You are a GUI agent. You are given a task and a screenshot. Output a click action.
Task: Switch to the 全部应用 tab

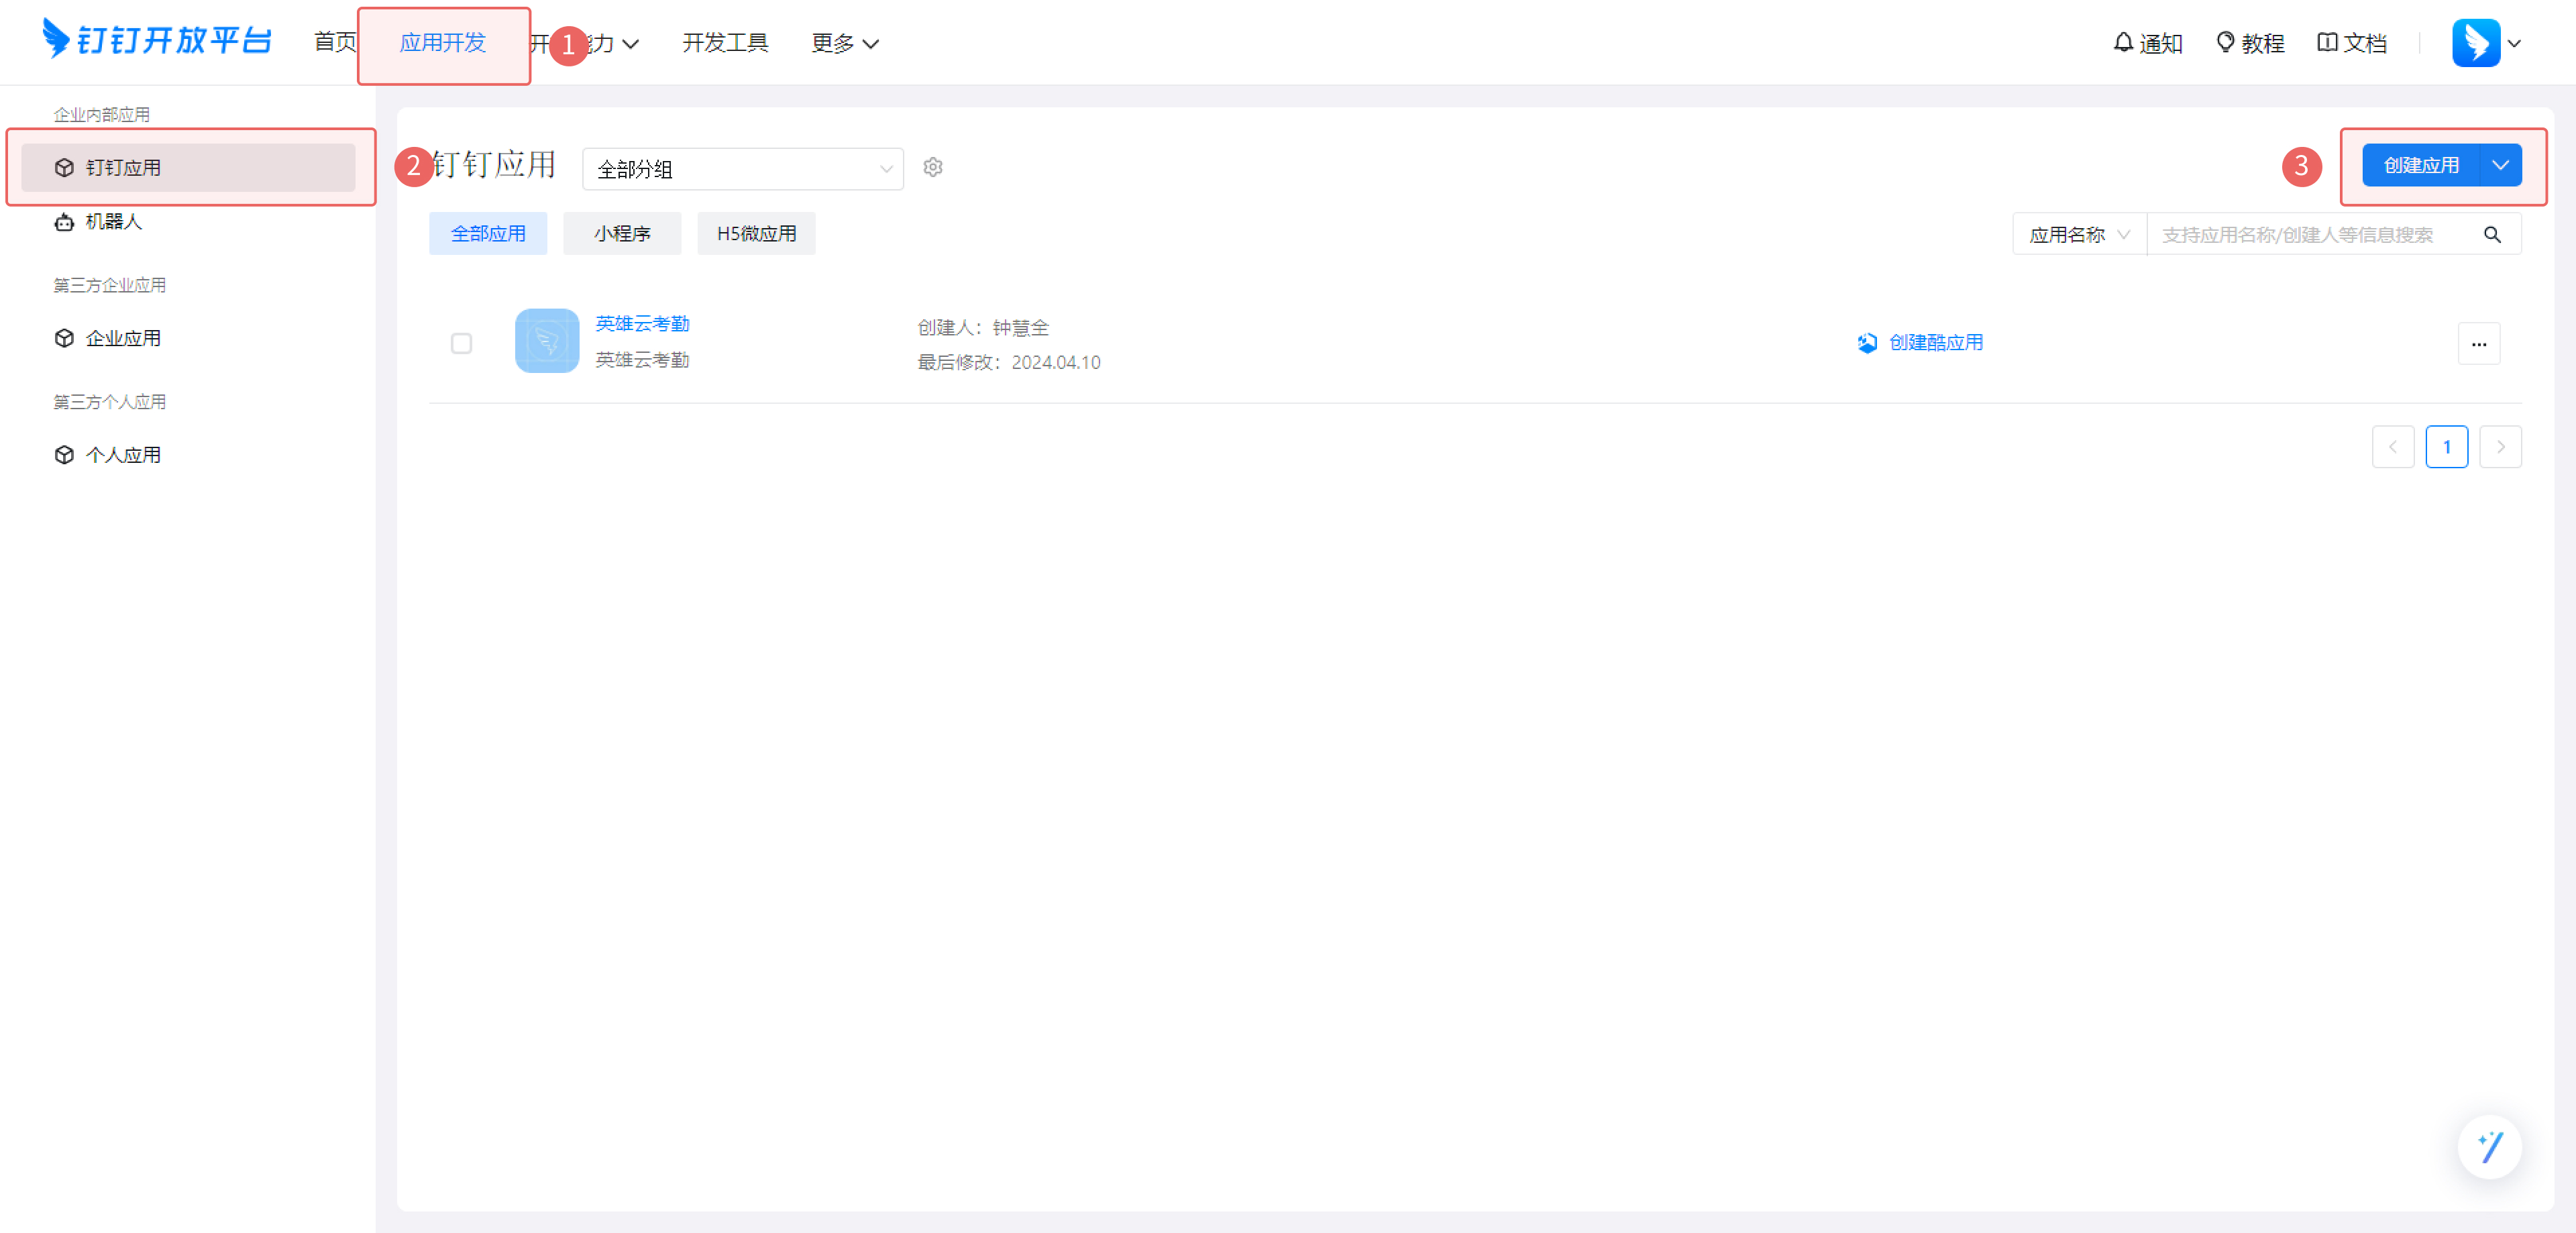488,233
